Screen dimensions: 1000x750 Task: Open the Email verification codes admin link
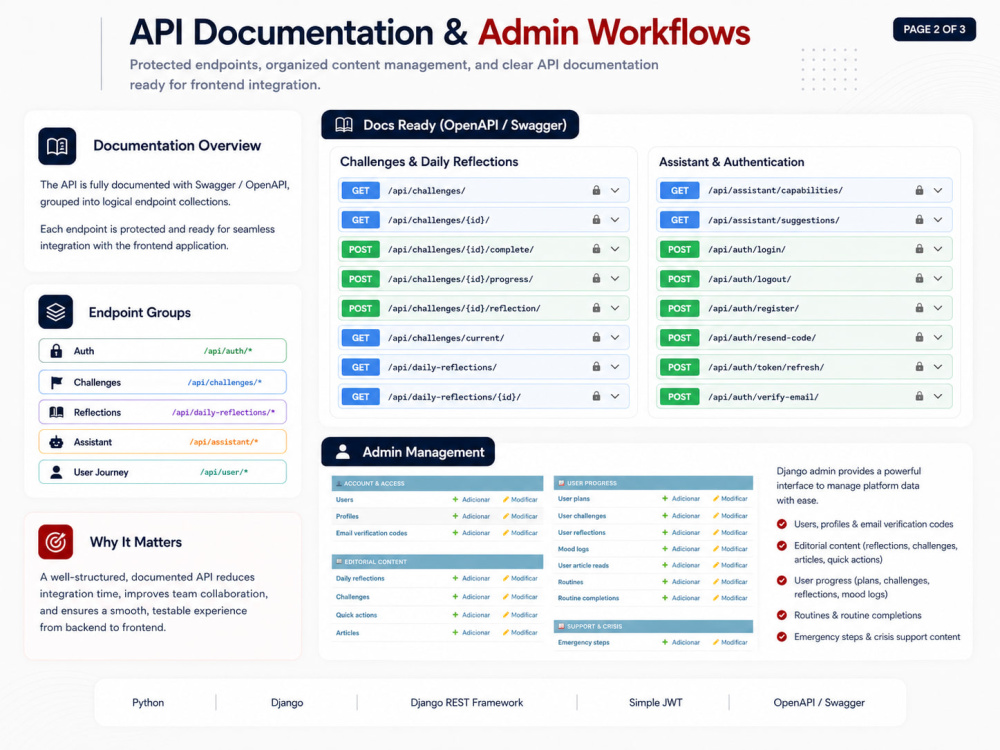tap(371, 533)
